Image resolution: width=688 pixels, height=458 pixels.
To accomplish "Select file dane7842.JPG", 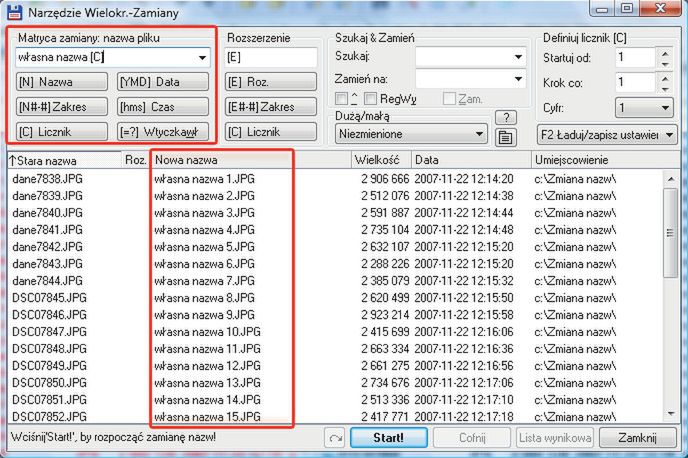I will (x=47, y=247).
